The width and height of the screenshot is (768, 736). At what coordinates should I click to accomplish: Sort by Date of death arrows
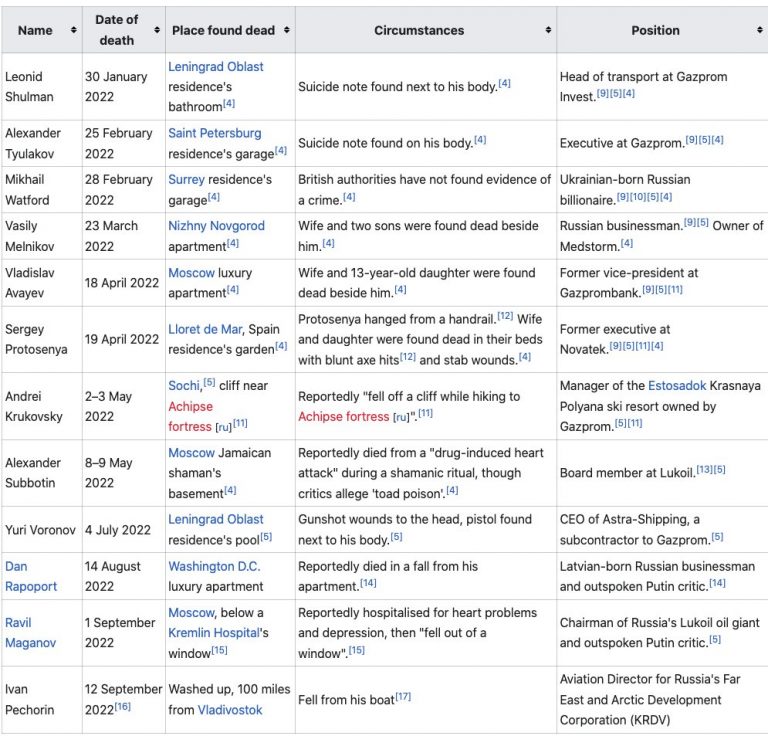click(x=157, y=30)
